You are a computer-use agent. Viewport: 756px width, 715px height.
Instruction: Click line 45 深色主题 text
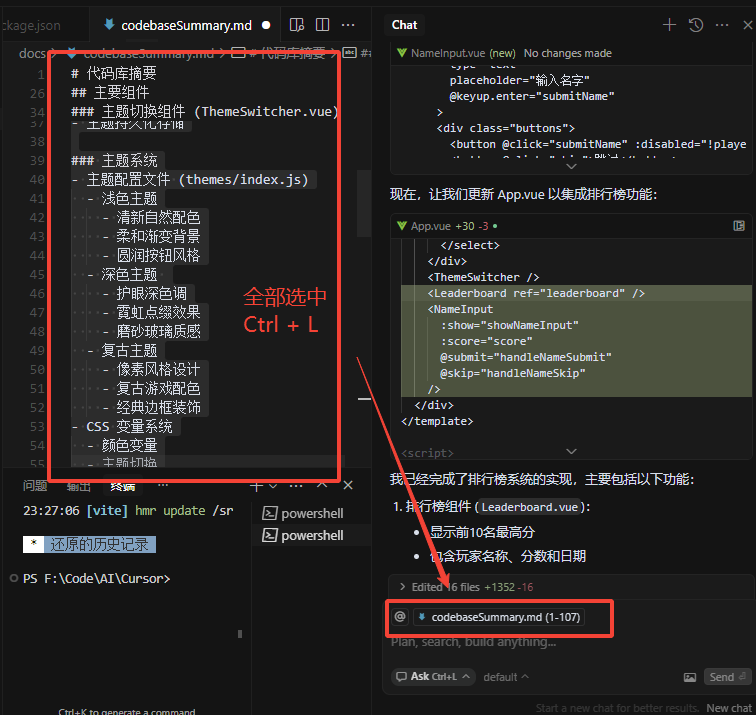pos(129,274)
